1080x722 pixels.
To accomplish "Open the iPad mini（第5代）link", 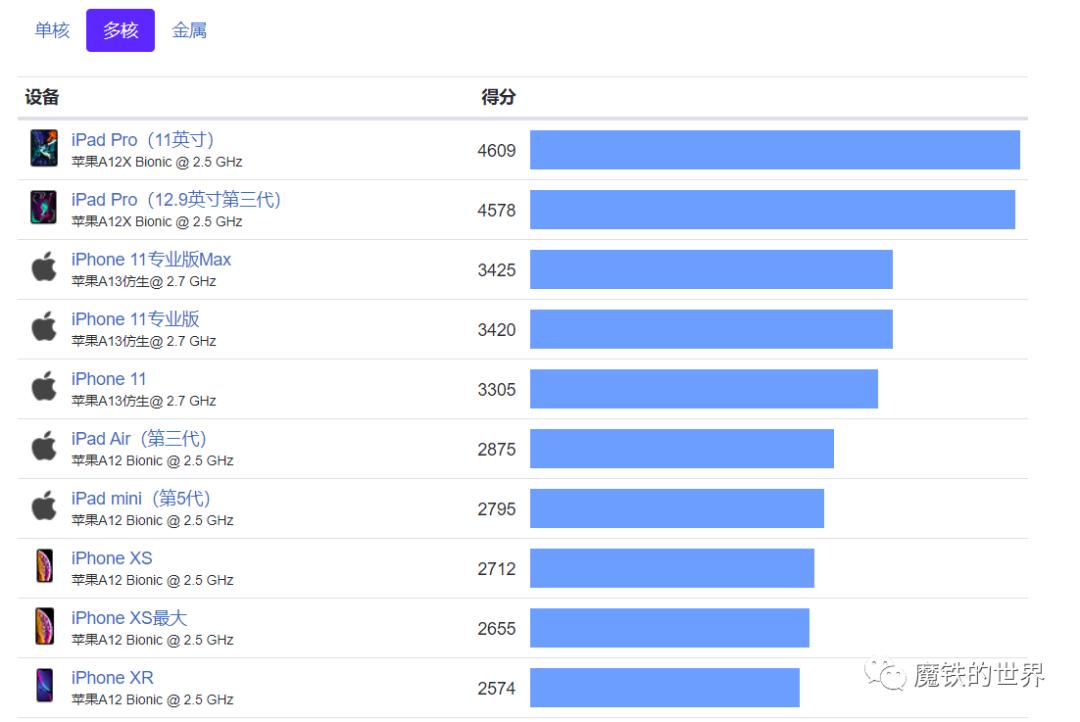I will point(141,498).
